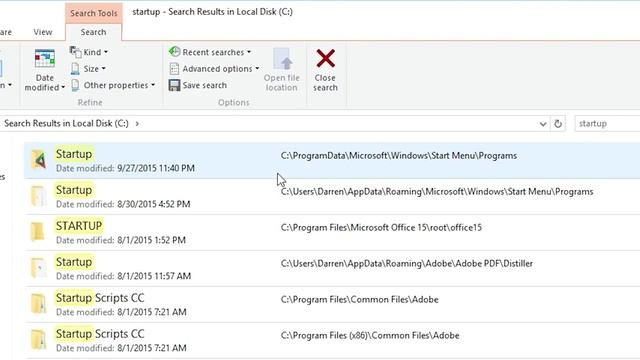Select Startup result in ProgramData path
Viewport: 640px width, 360px height.
tap(332, 160)
